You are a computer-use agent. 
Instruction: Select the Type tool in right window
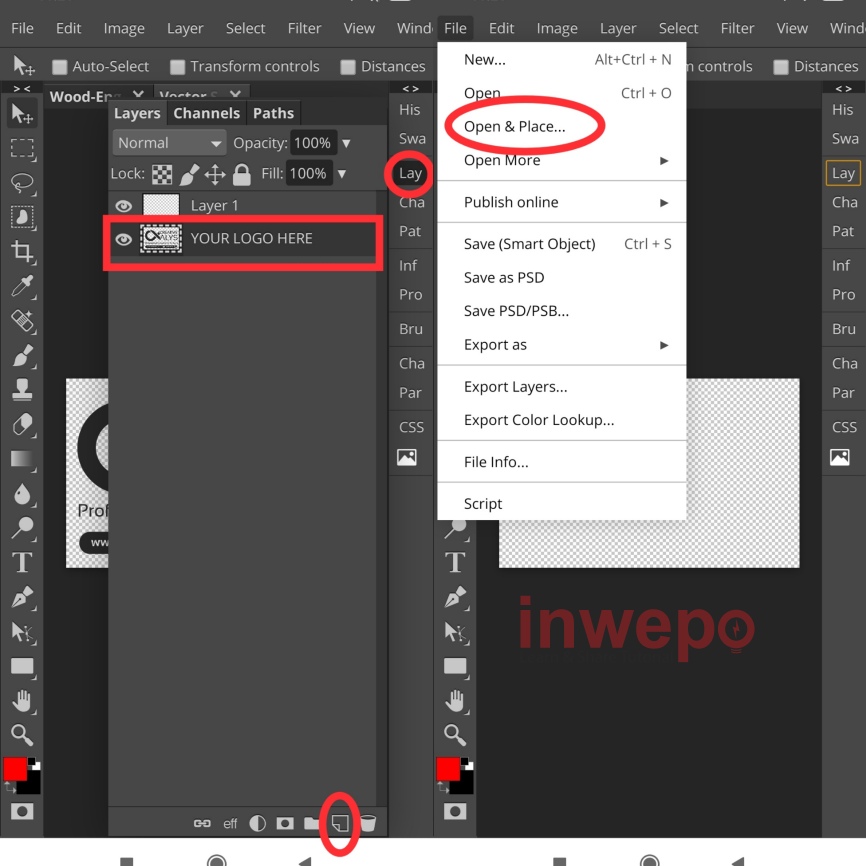(x=455, y=563)
